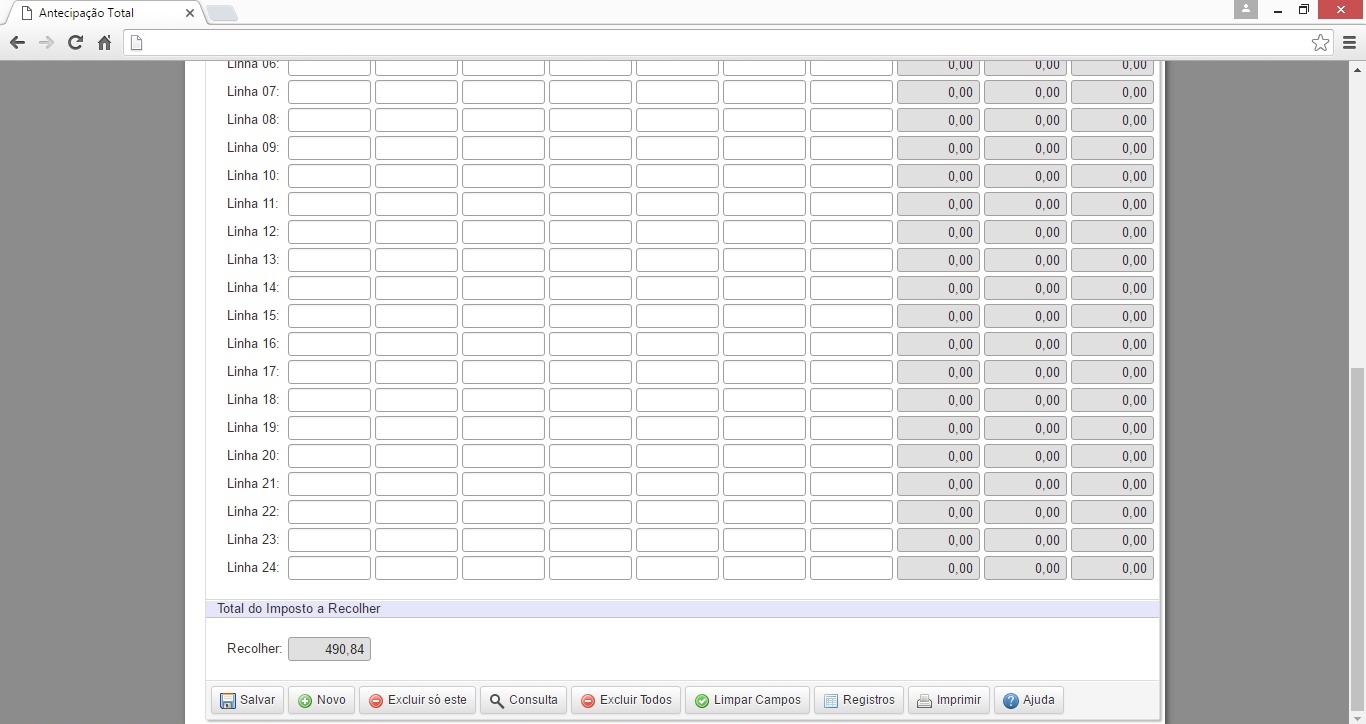The image size is (1366, 724).
Task: Click the Excluir só este button
Action: (417, 700)
